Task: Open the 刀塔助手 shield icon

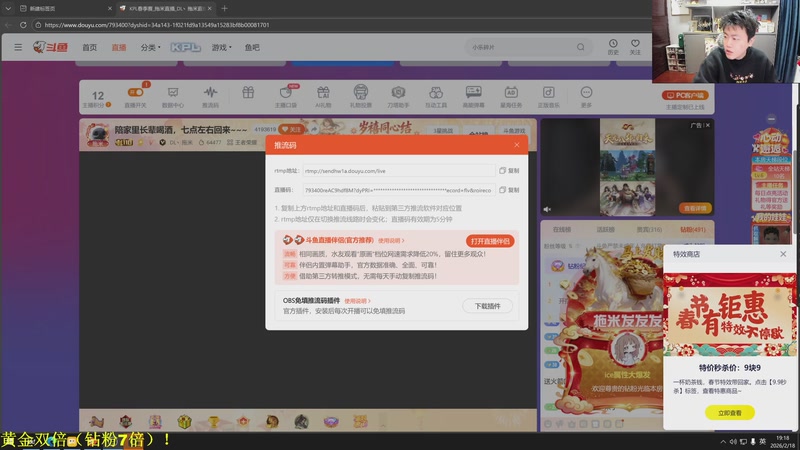Action: tap(398, 97)
